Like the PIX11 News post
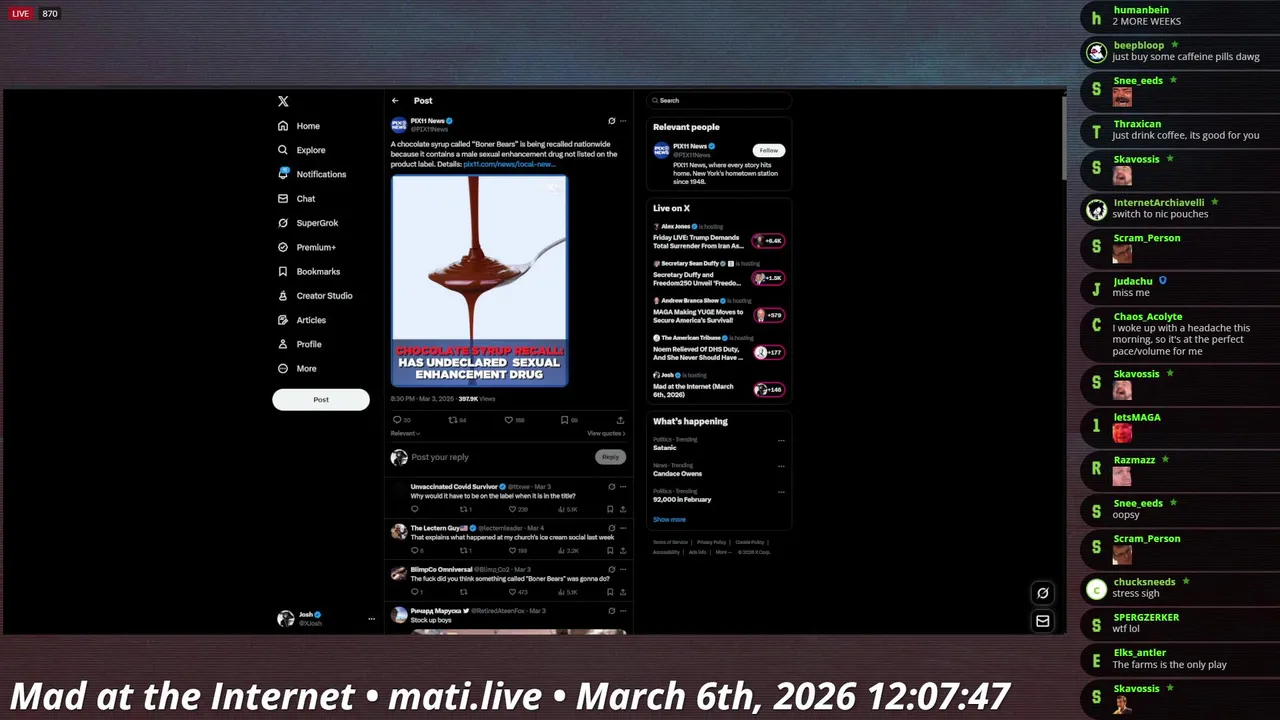1280x720 pixels. click(508, 420)
